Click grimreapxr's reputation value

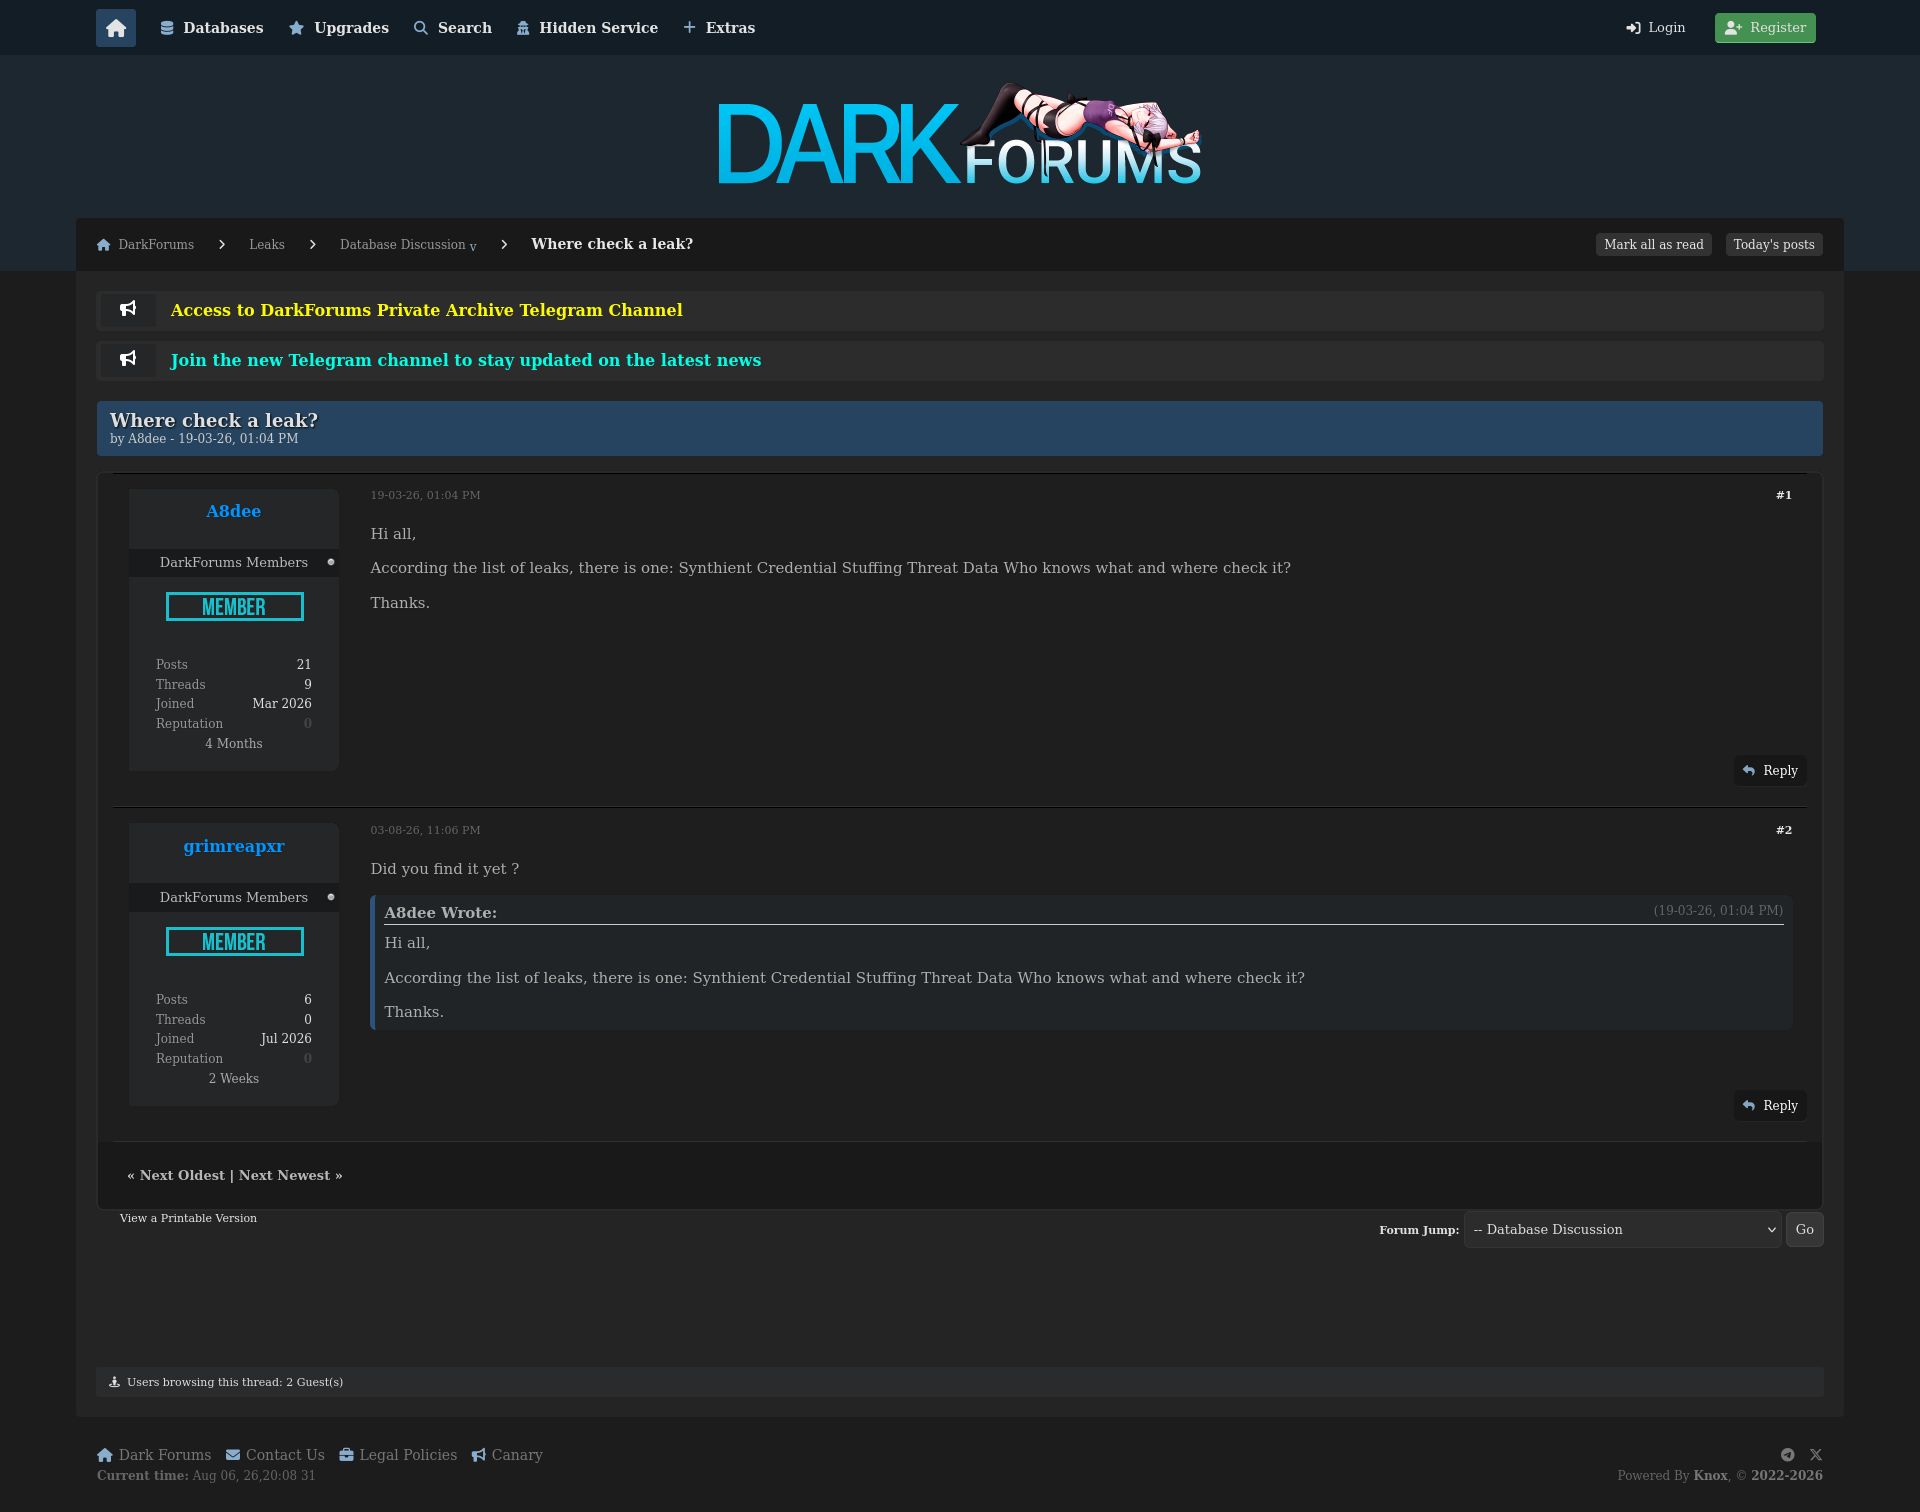tap(308, 1059)
